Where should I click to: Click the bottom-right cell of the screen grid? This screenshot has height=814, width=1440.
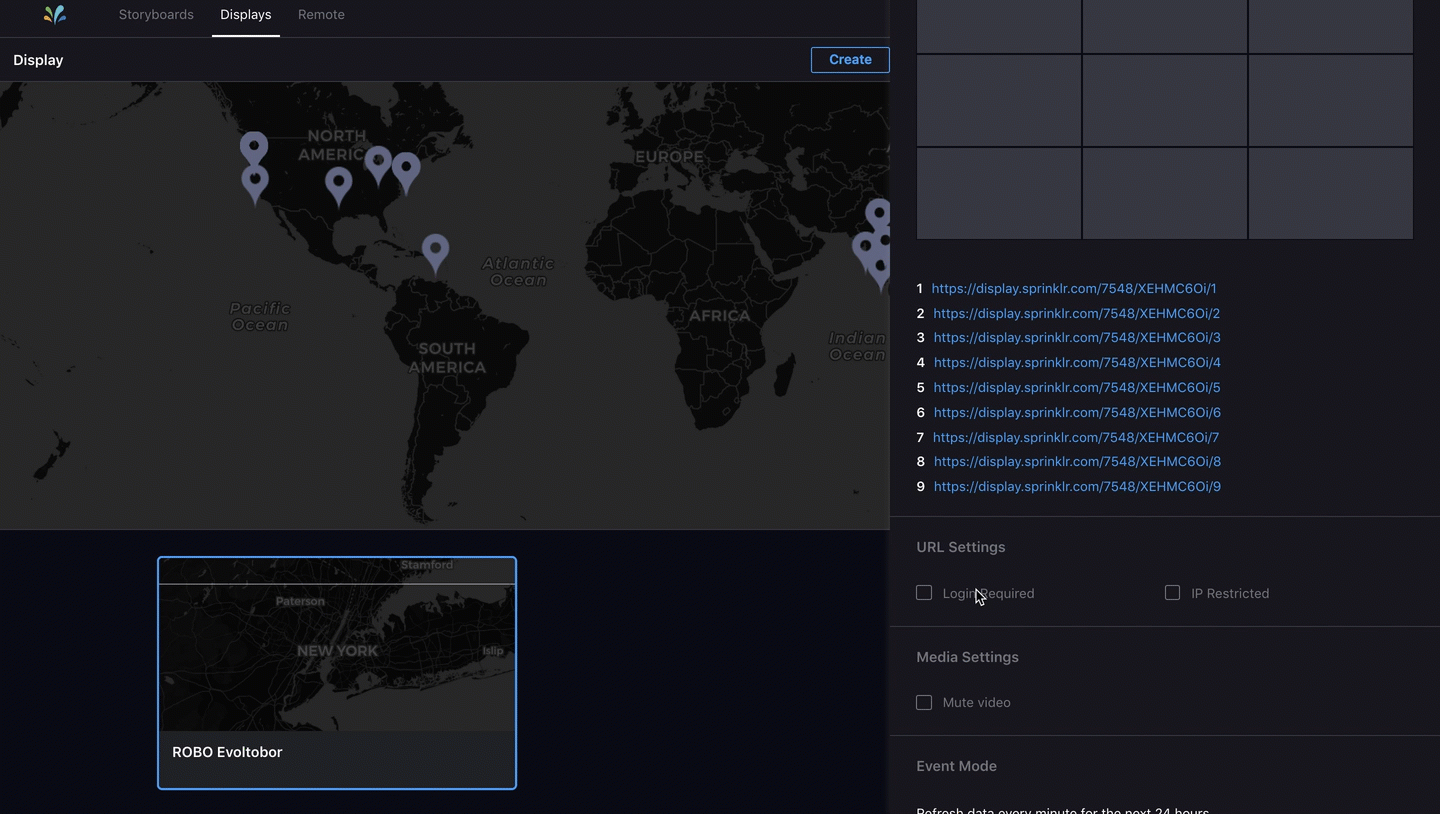(1330, 193)
